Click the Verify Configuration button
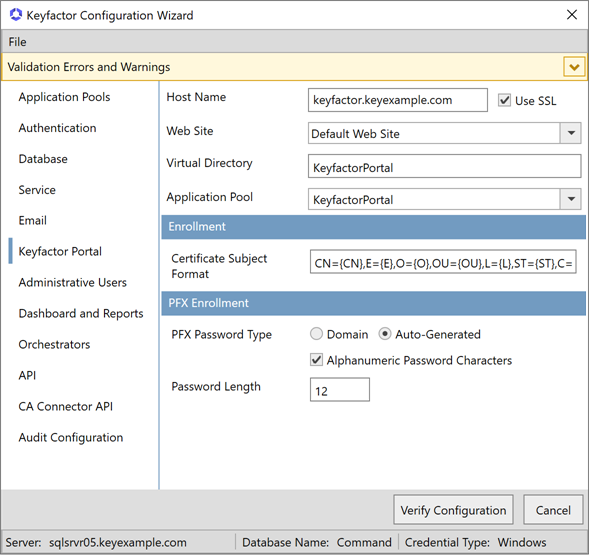 tap(453, 510)
